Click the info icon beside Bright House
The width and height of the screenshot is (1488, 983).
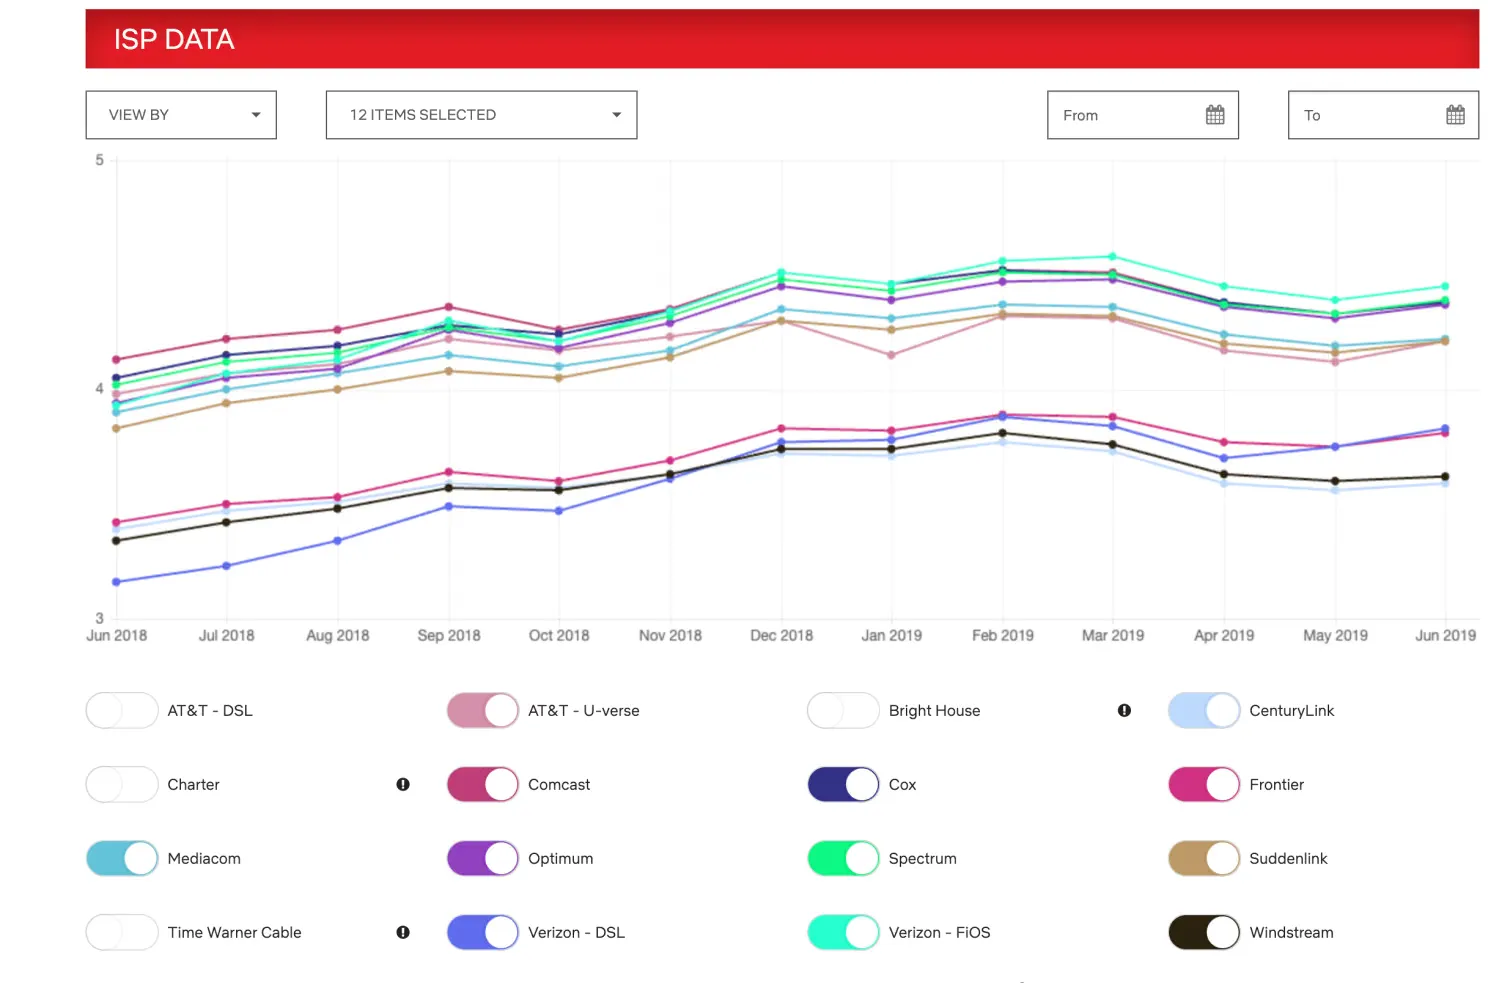1124,711
